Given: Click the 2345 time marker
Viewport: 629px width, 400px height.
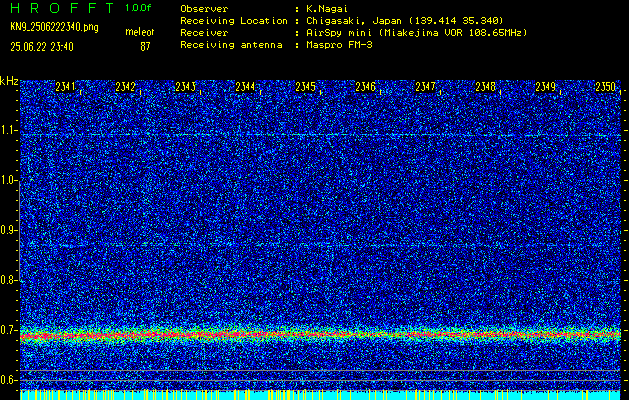Looking at the screenshot, I should [x=305, y=87].
